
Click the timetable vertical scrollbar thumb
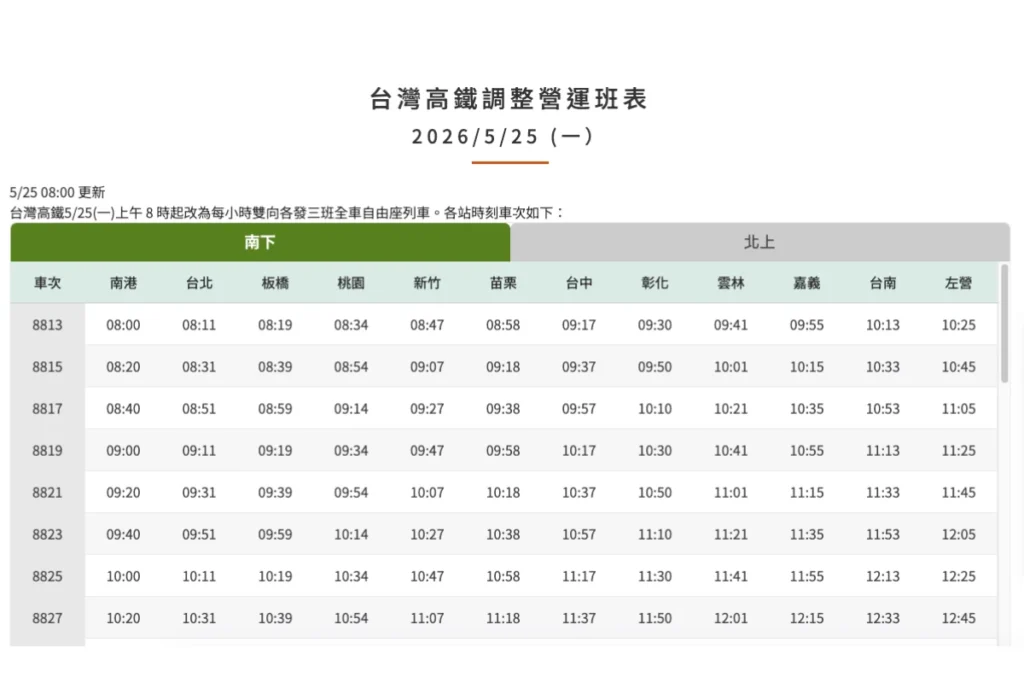point(1004,323)
